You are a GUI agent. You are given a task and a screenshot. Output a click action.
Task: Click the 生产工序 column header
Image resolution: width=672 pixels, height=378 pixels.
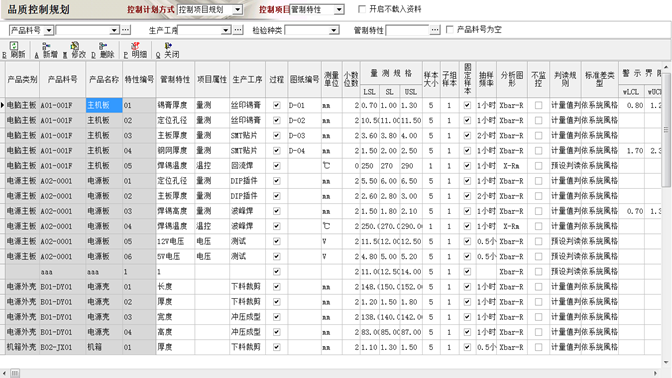click(247, 79)
